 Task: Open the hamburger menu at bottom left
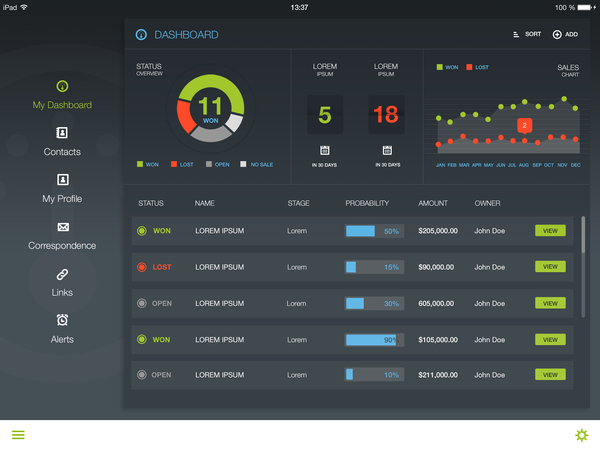pyautogui.click(x=18, y=435)
